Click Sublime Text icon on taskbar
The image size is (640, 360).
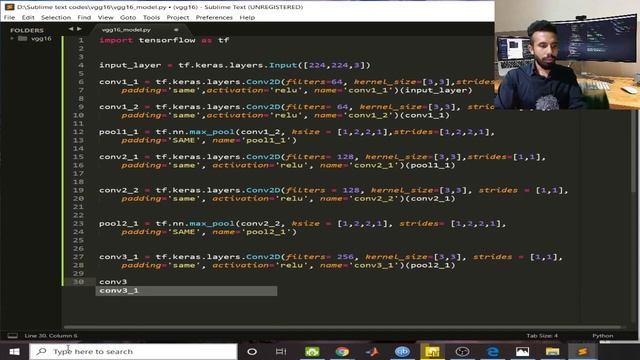(582, 351)
